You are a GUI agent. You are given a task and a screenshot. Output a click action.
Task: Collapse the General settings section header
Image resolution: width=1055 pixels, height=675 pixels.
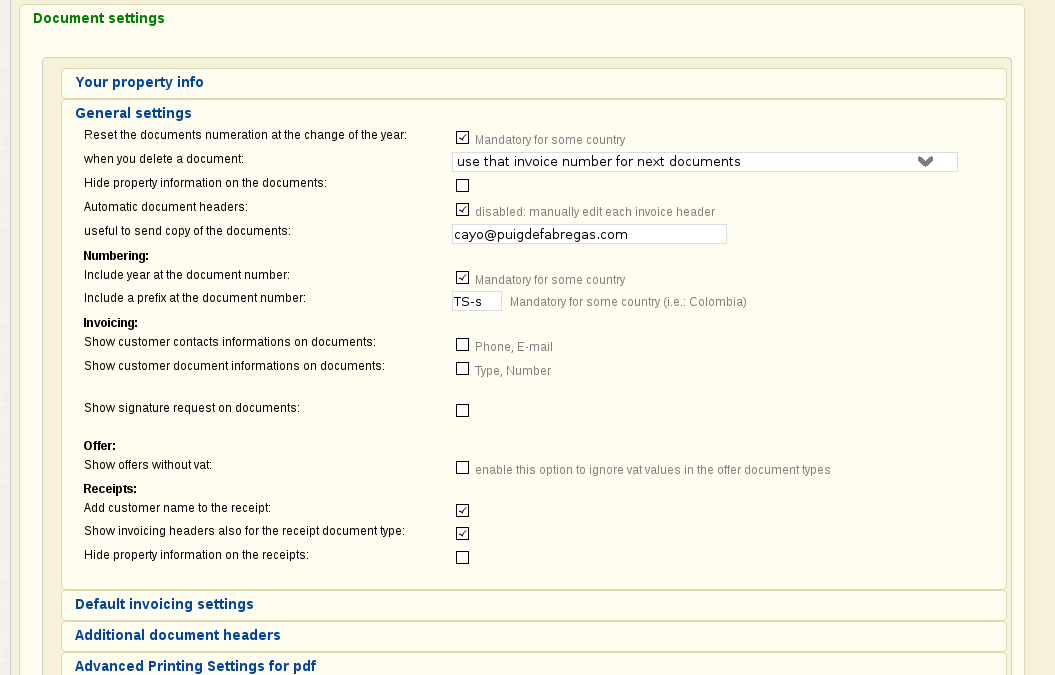pyautogui.click(x=133, y=113)
